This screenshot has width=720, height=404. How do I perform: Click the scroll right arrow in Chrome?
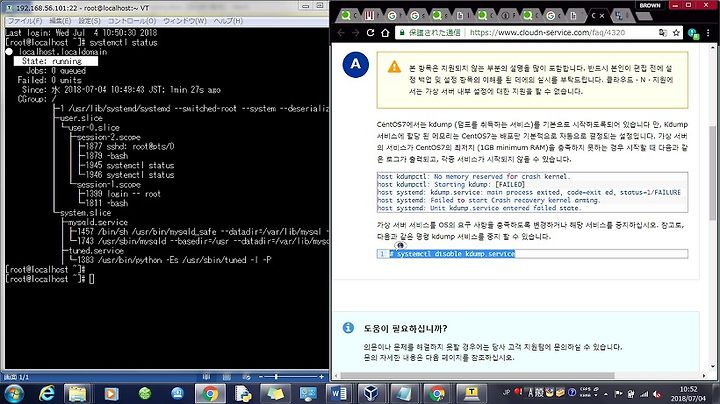click(x=705, y=376)
